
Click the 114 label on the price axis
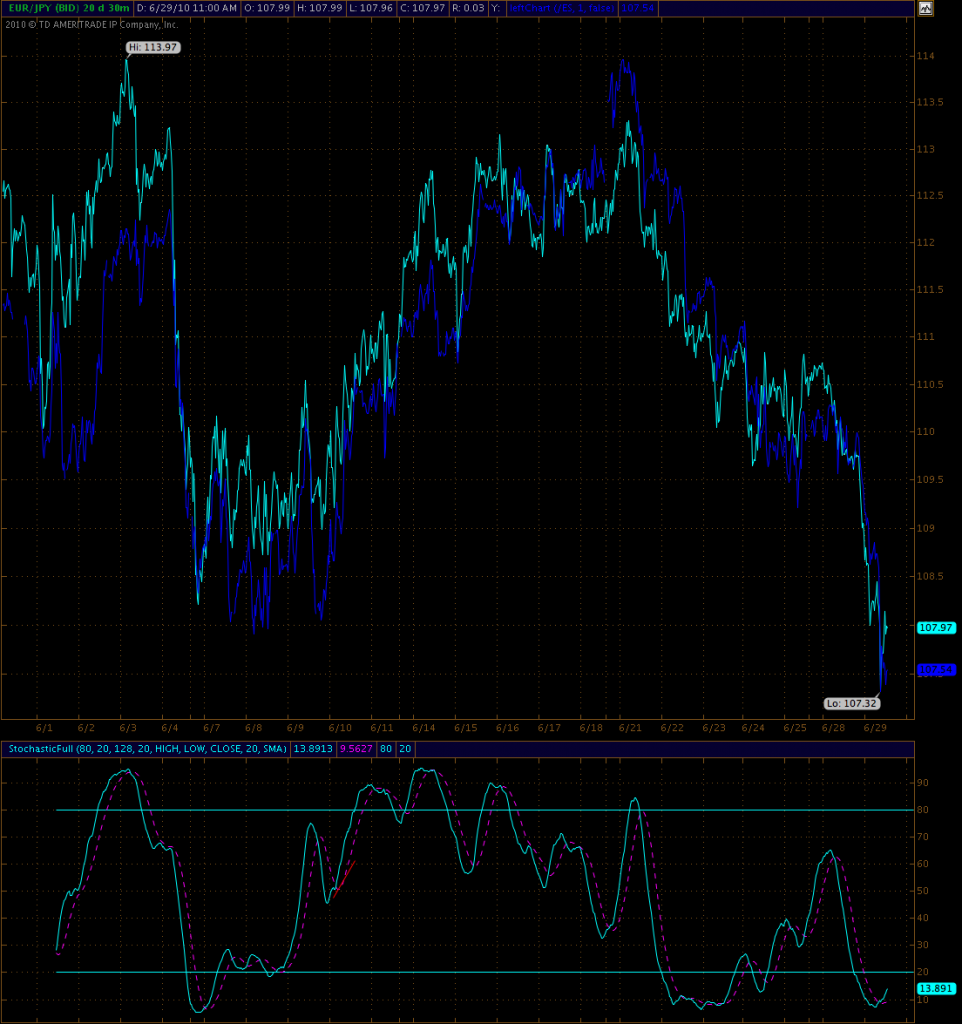pos(927,56)
